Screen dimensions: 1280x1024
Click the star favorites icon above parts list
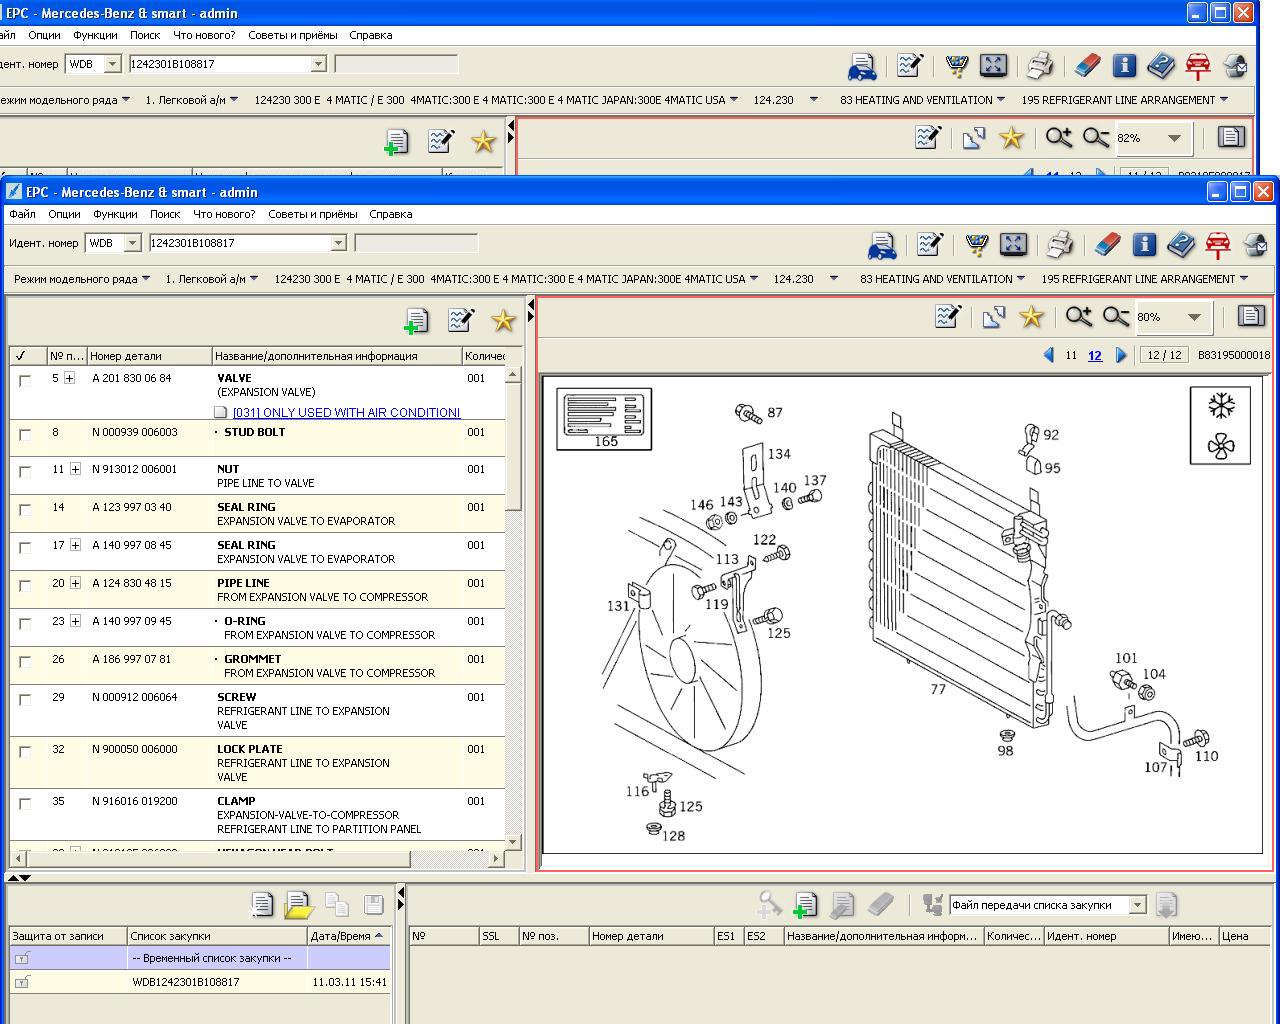pos(503,320)
